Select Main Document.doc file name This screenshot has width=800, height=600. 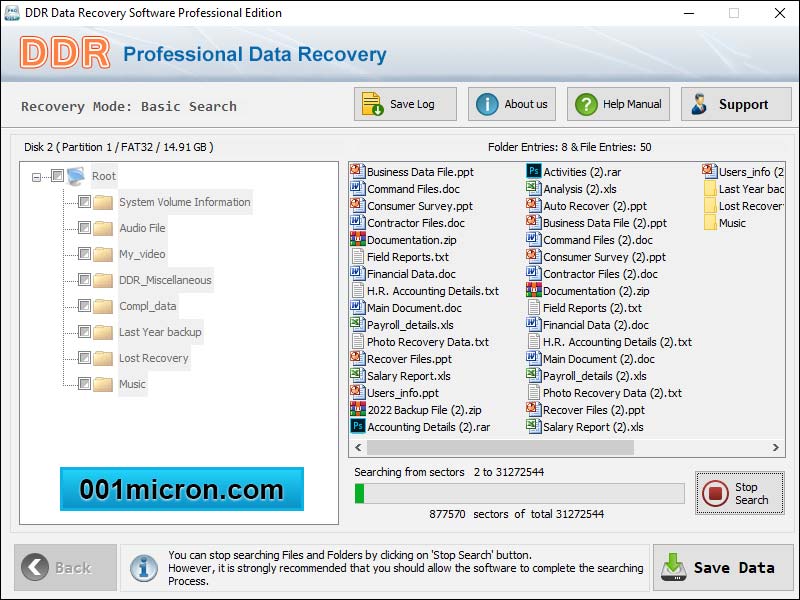coord(414,308)
